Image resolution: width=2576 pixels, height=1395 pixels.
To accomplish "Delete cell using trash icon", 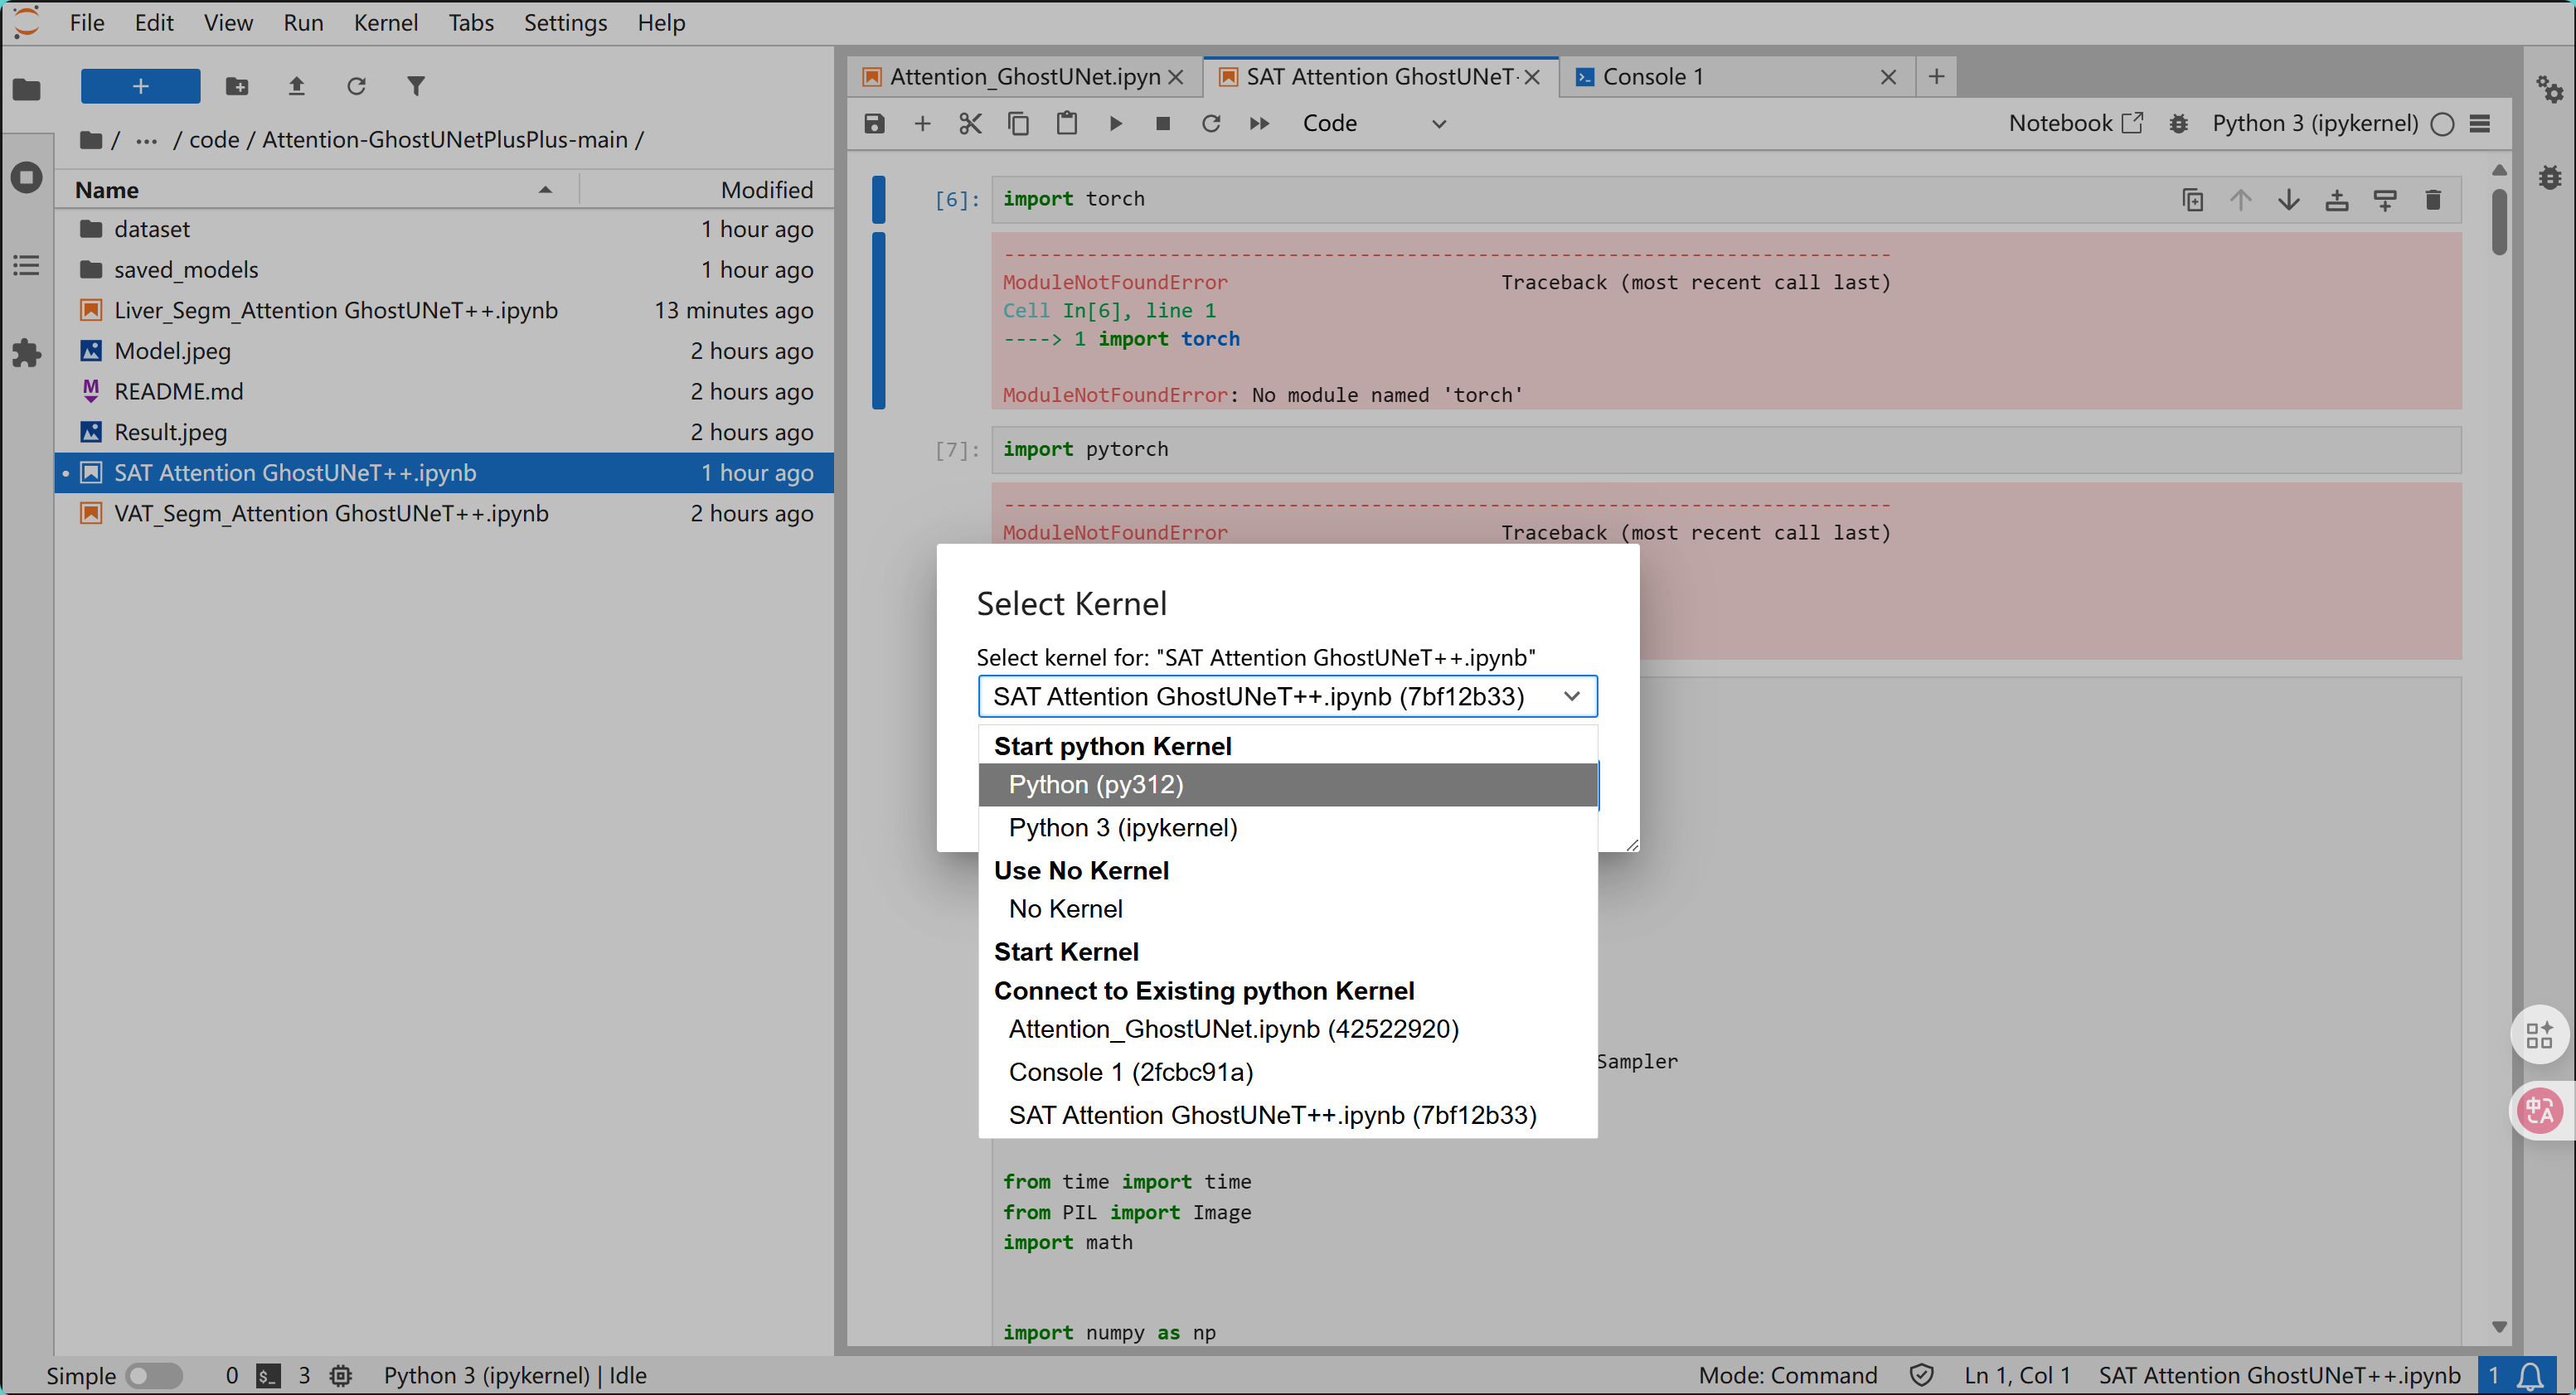I will 2433,200.
